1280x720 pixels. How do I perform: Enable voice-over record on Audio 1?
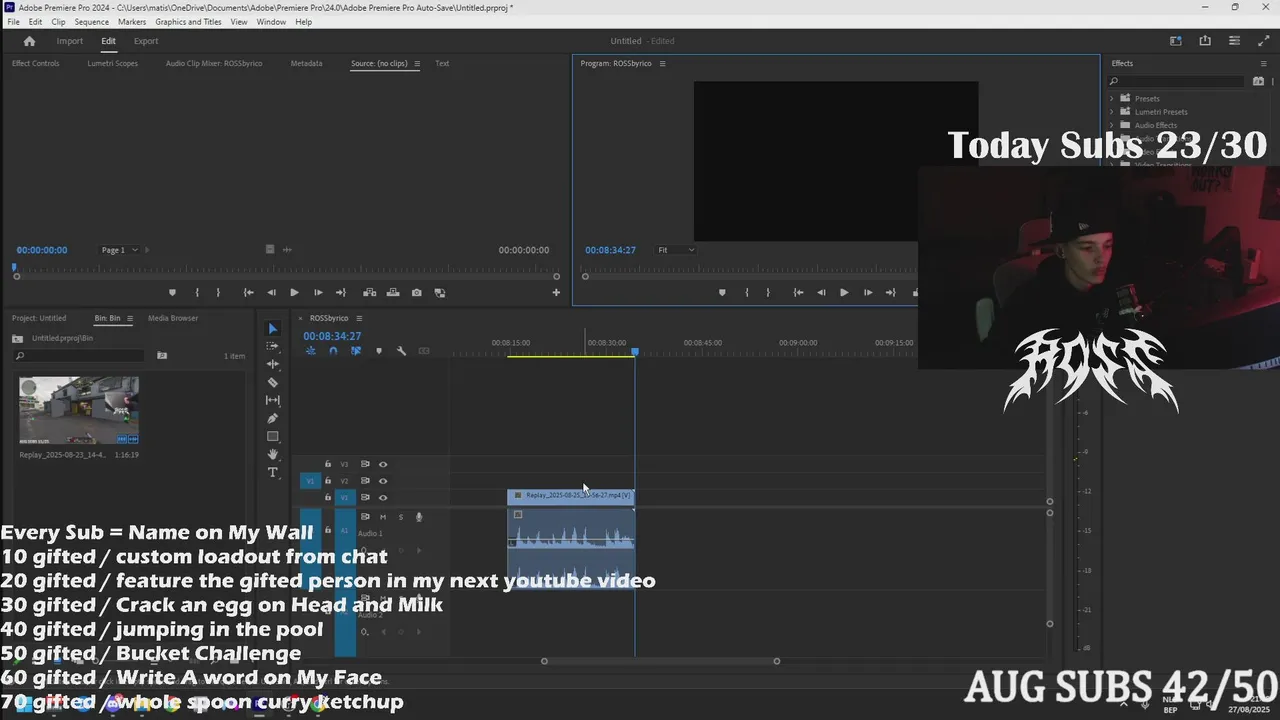(x=419, y=517)
